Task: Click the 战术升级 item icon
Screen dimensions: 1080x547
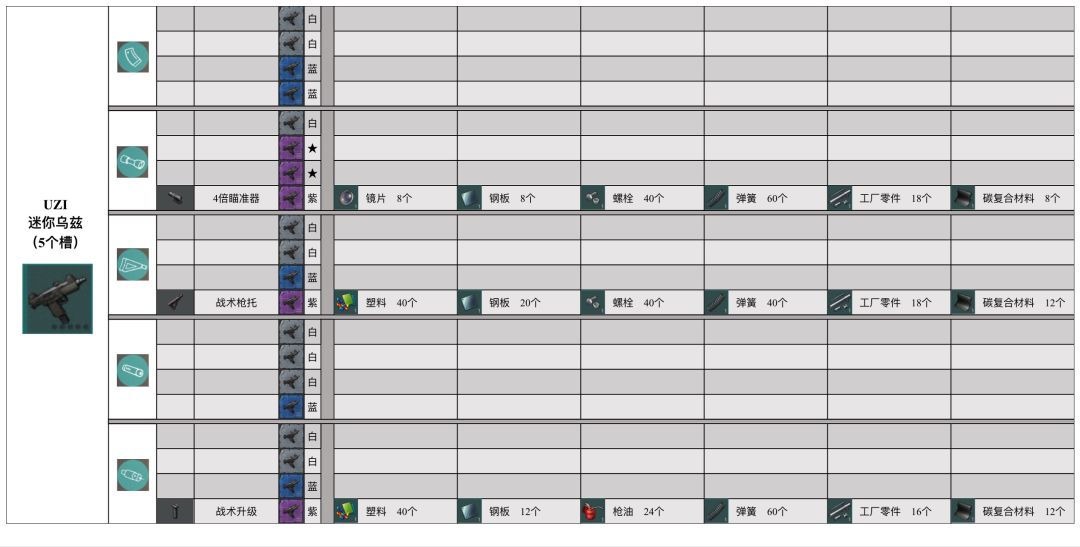Action: [x=176, y=512]
